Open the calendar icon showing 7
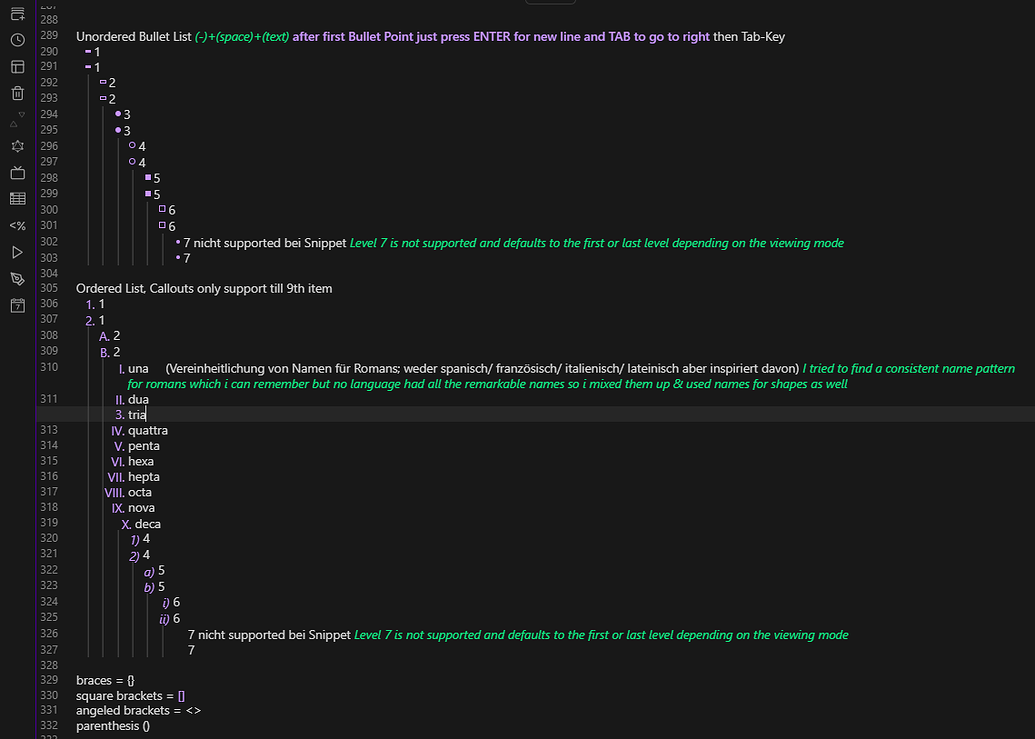1035x739 pixels. pos(16,305)
